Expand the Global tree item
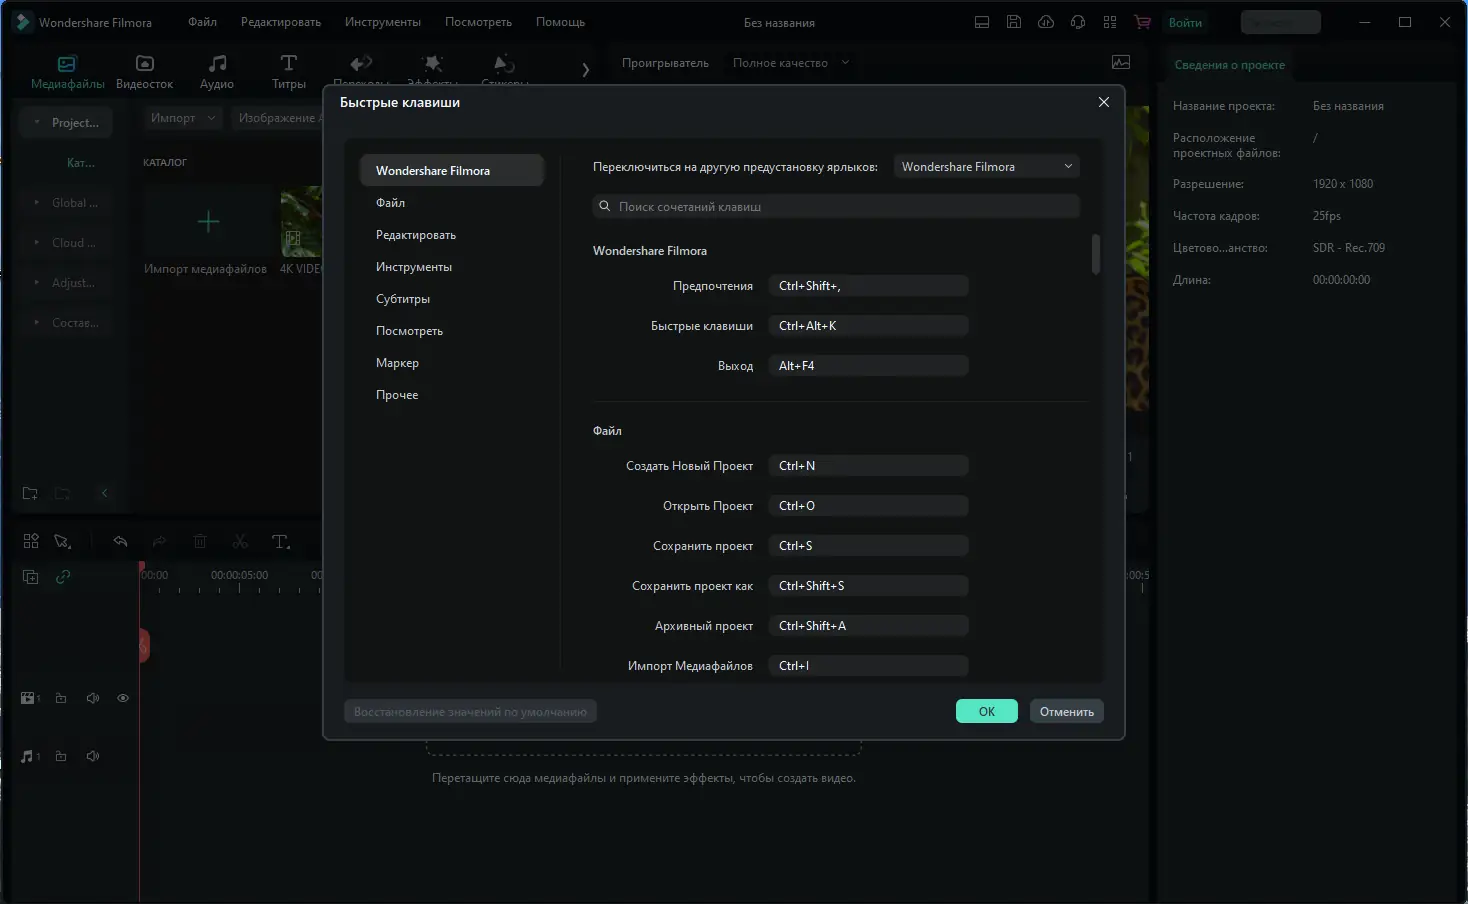The height and width of the screenshot is (904, 1468). [37, 203]
